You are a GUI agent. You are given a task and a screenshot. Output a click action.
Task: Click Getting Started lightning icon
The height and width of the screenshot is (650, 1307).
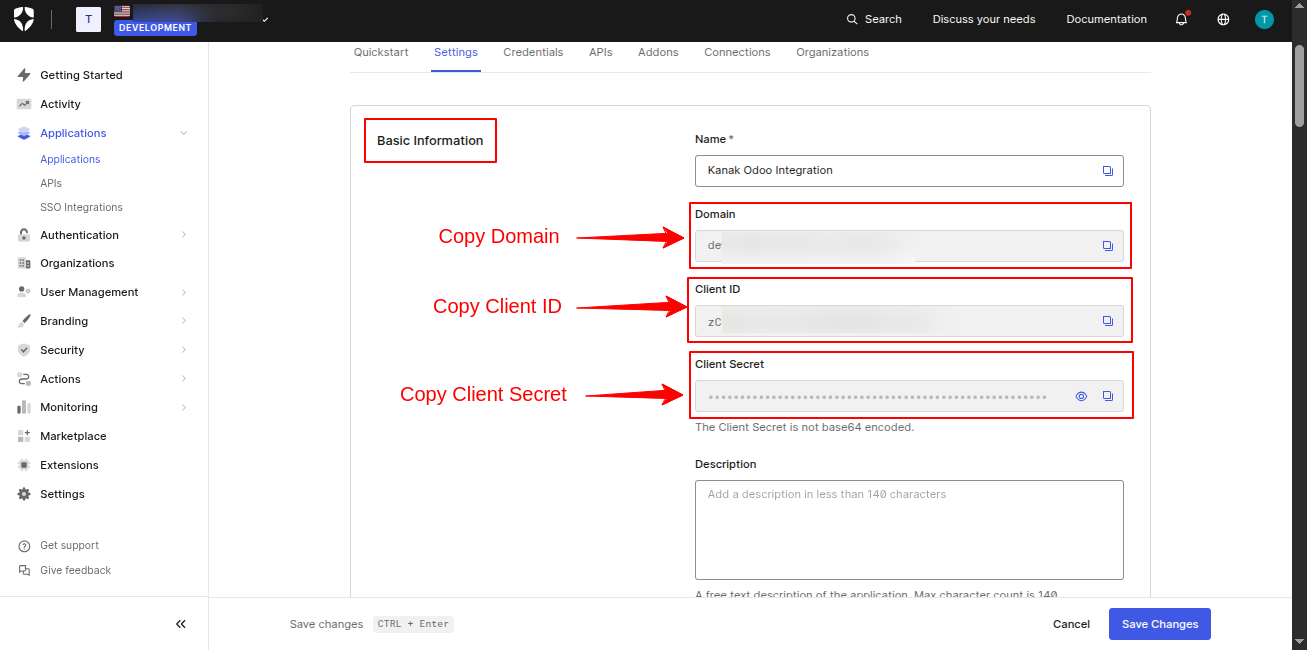pyautogui.click(x=24, y=75)
